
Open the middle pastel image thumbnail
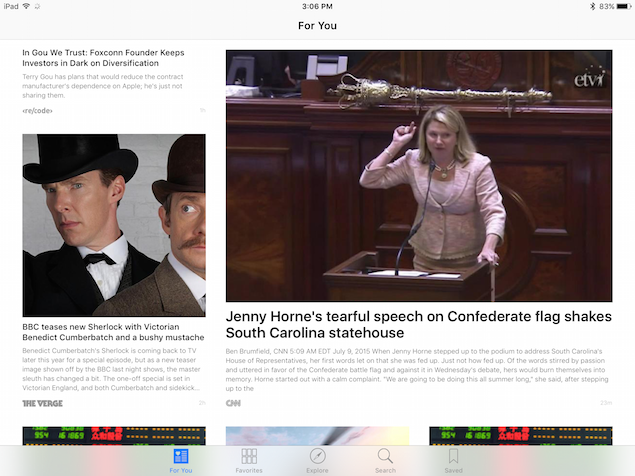click(x=318, y=436)
